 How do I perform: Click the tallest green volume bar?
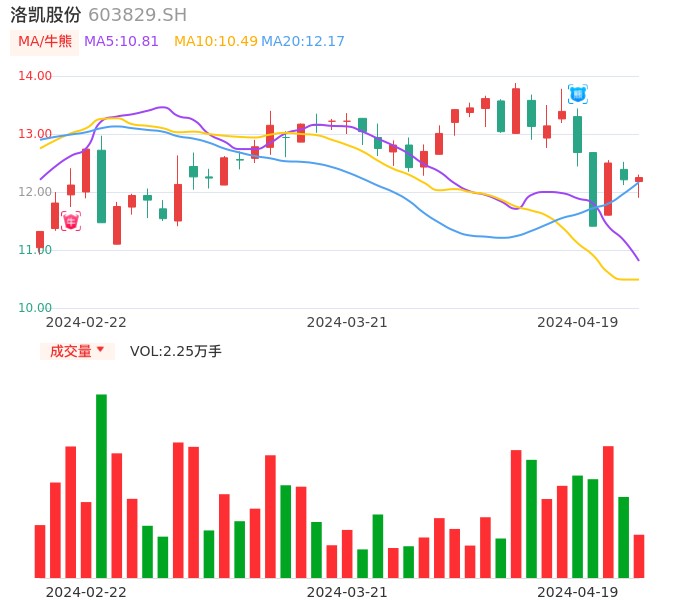(x=101, y=485)
